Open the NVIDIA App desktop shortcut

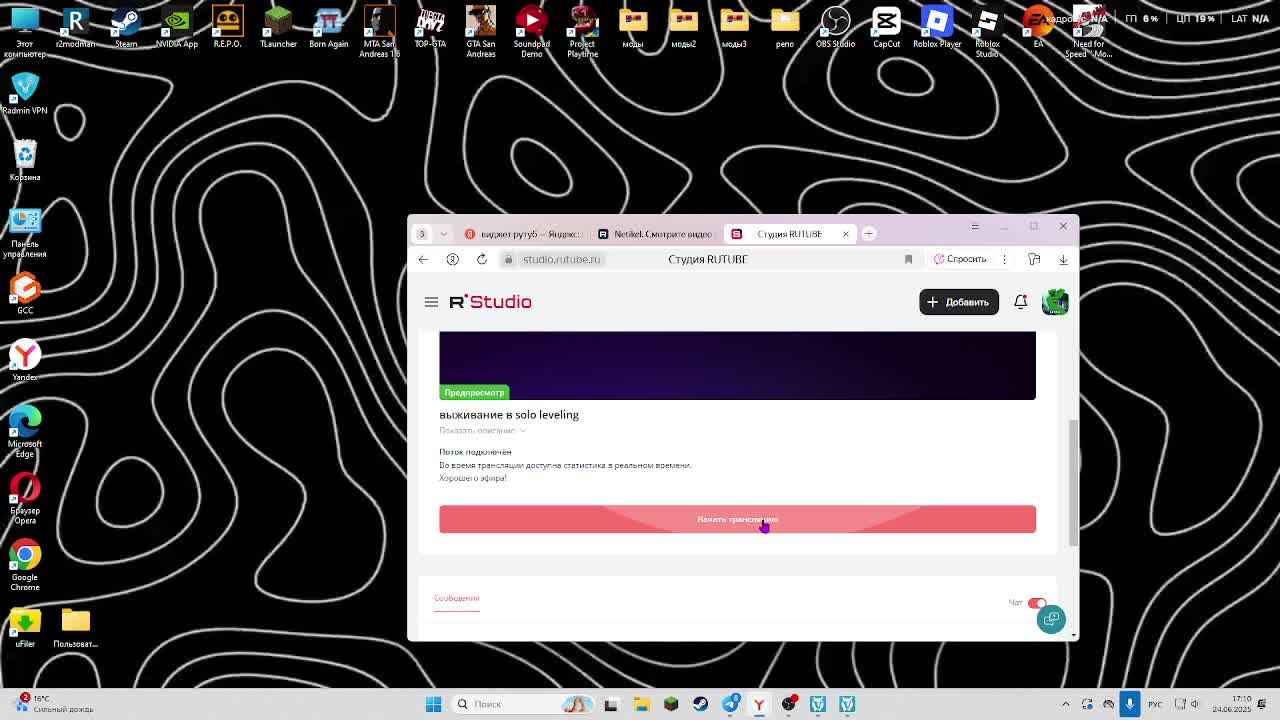point(177,27)
